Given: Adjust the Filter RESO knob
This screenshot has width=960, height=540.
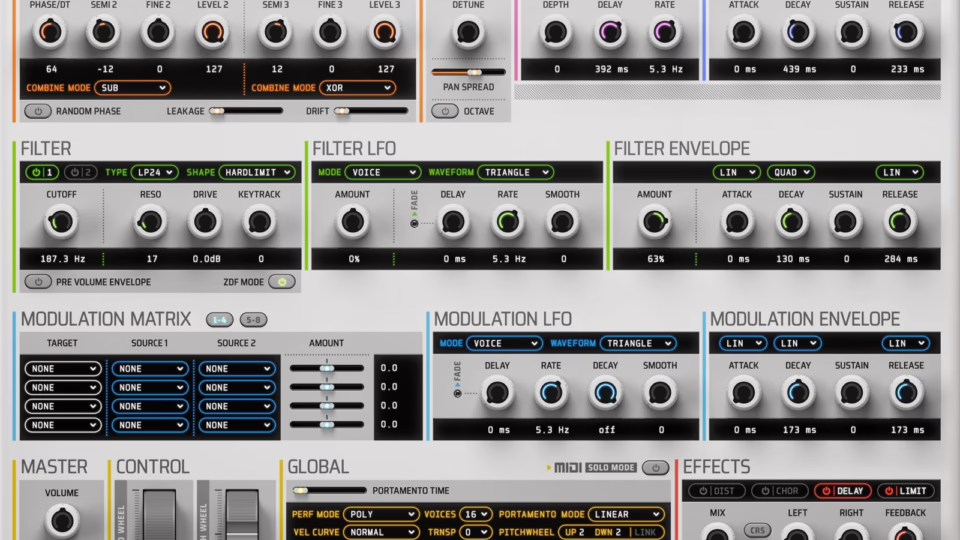Looking at the screenshot, I should [x=150, y=222].
